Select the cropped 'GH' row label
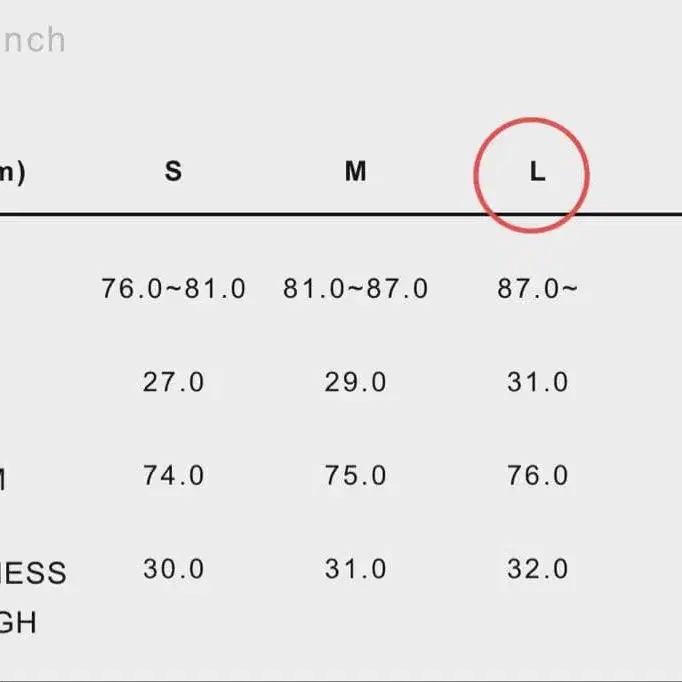 tap(18, 623)
